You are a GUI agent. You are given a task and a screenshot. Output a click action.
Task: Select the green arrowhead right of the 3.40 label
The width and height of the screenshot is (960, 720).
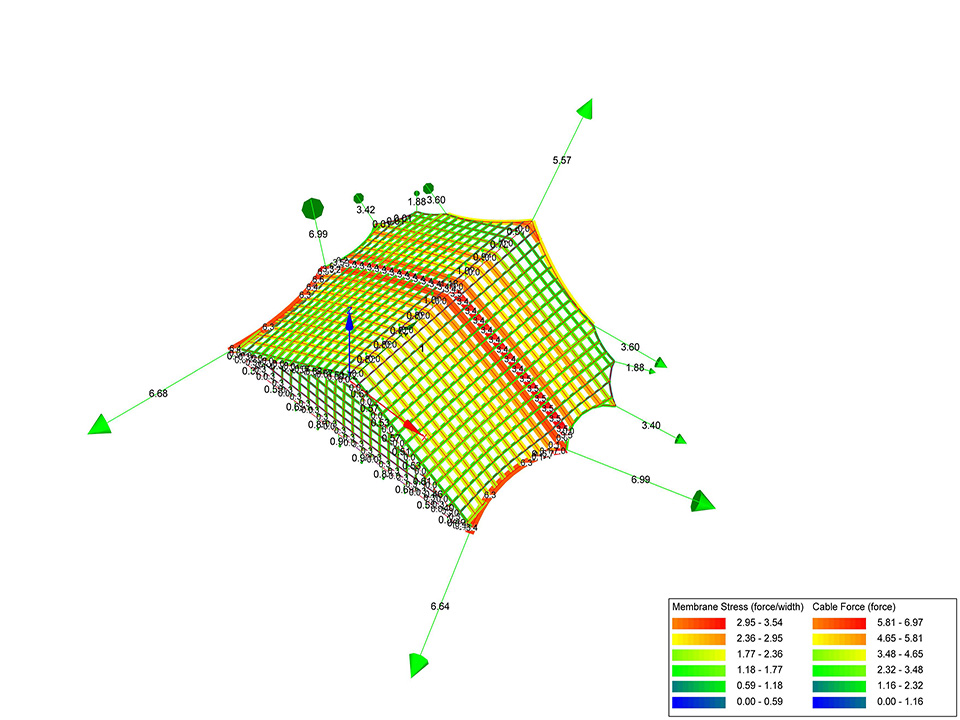(x=680, y=438)
